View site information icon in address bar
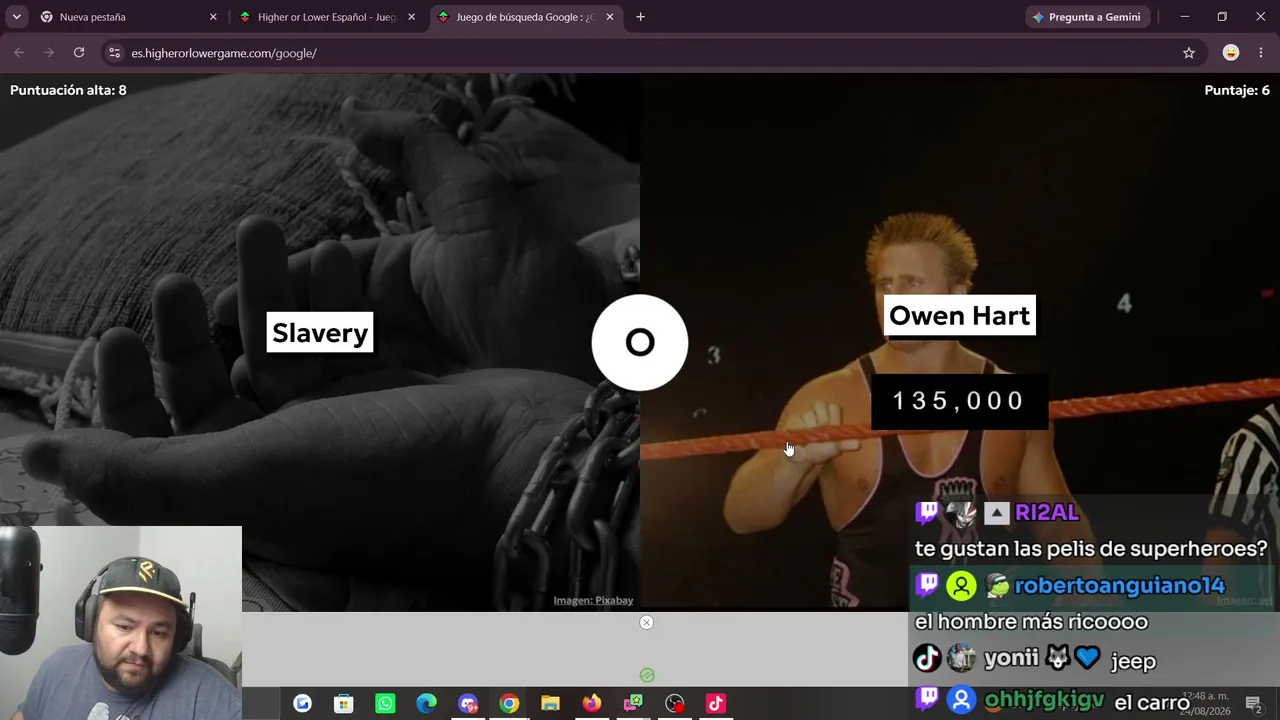This screenshot has width=1280, height=720. coord(114,53)
